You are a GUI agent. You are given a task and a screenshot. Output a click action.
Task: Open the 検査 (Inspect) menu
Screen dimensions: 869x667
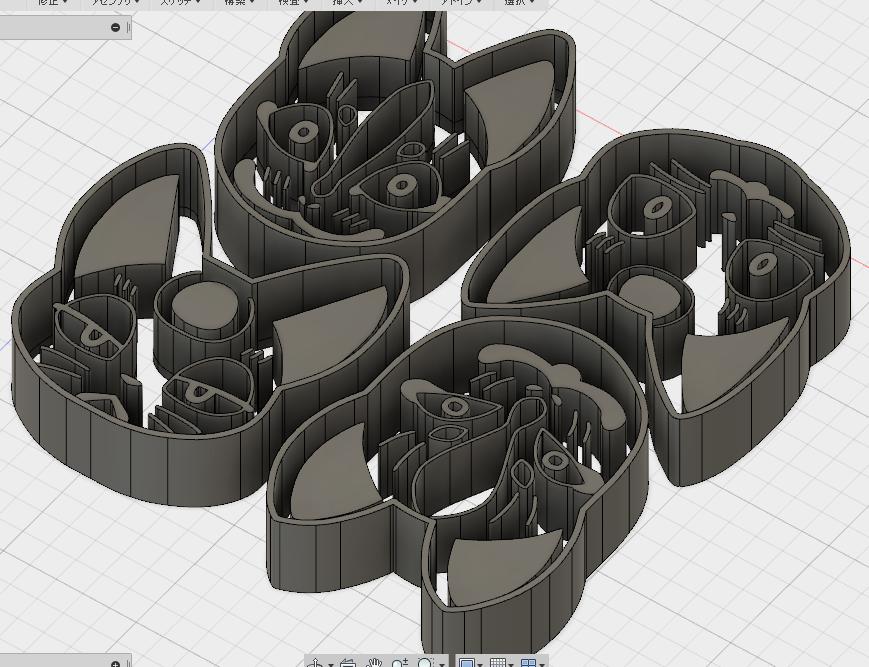point(295,2)
